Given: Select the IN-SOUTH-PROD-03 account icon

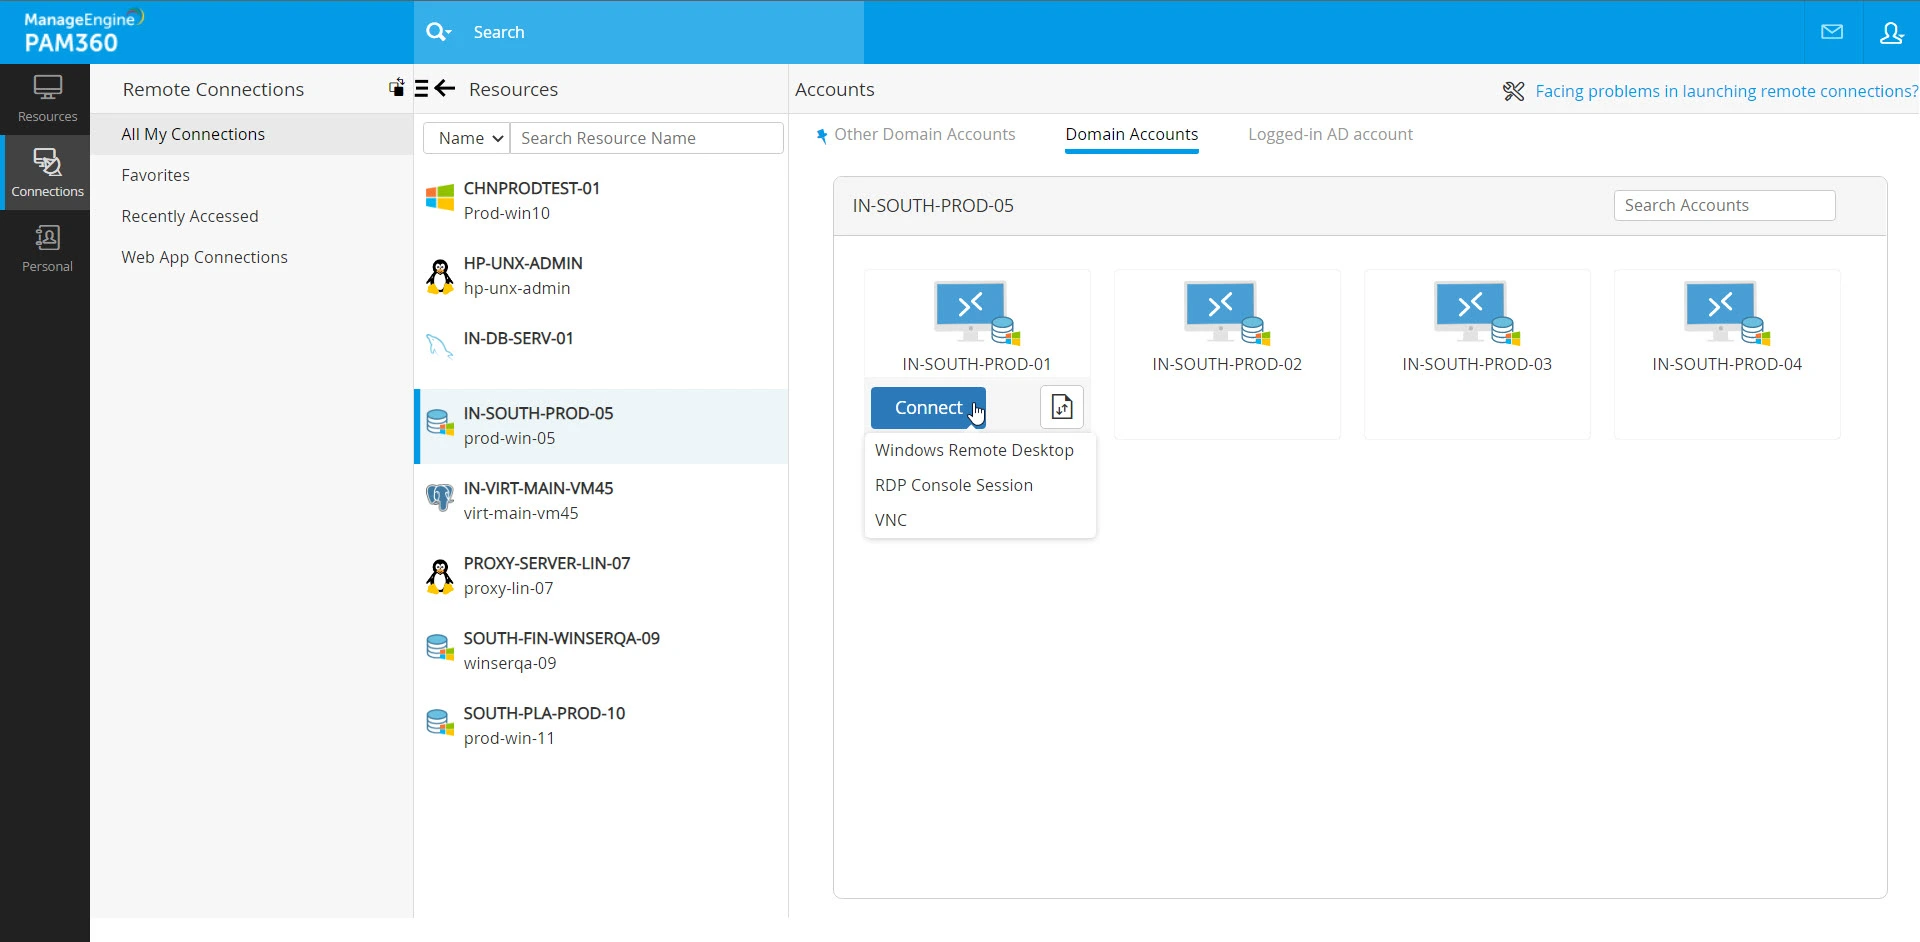Looking at the screenshot, I should click(x=1477, y=313).
